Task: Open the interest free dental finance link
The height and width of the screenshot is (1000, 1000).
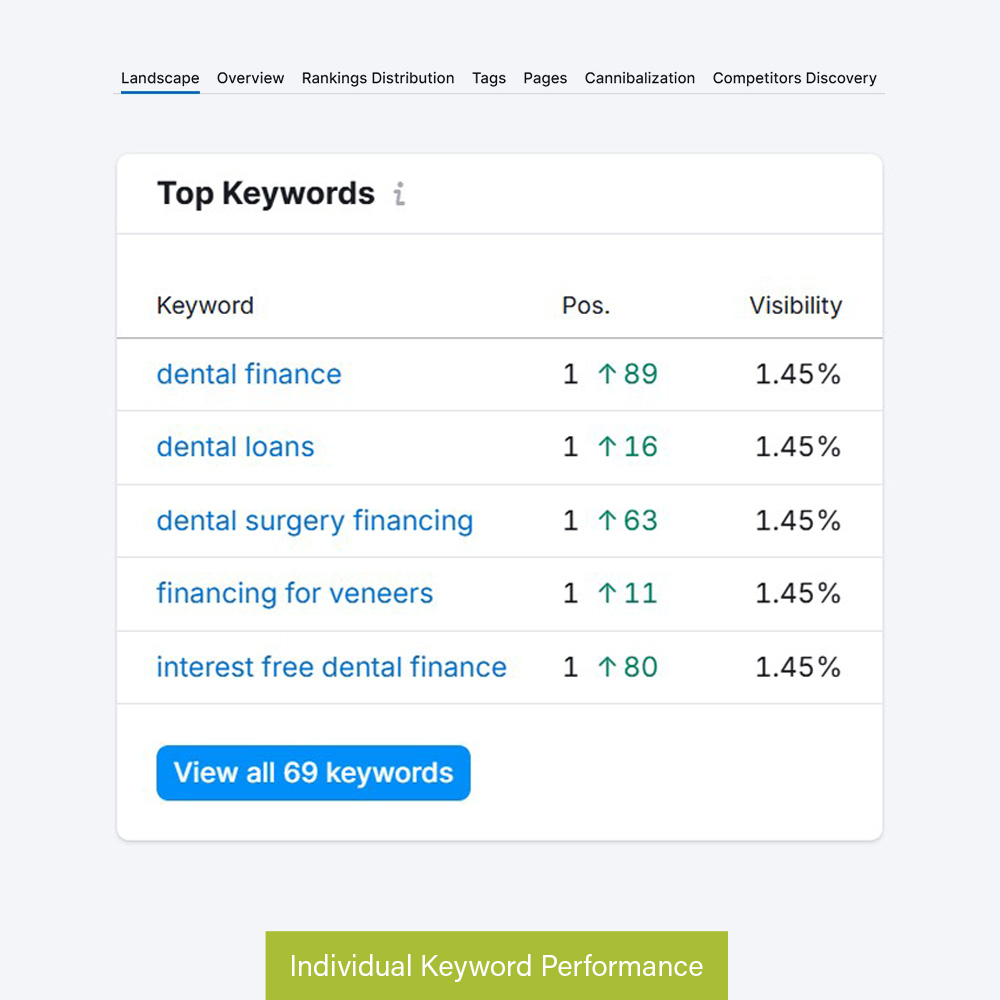Action: tap(331, 667)
